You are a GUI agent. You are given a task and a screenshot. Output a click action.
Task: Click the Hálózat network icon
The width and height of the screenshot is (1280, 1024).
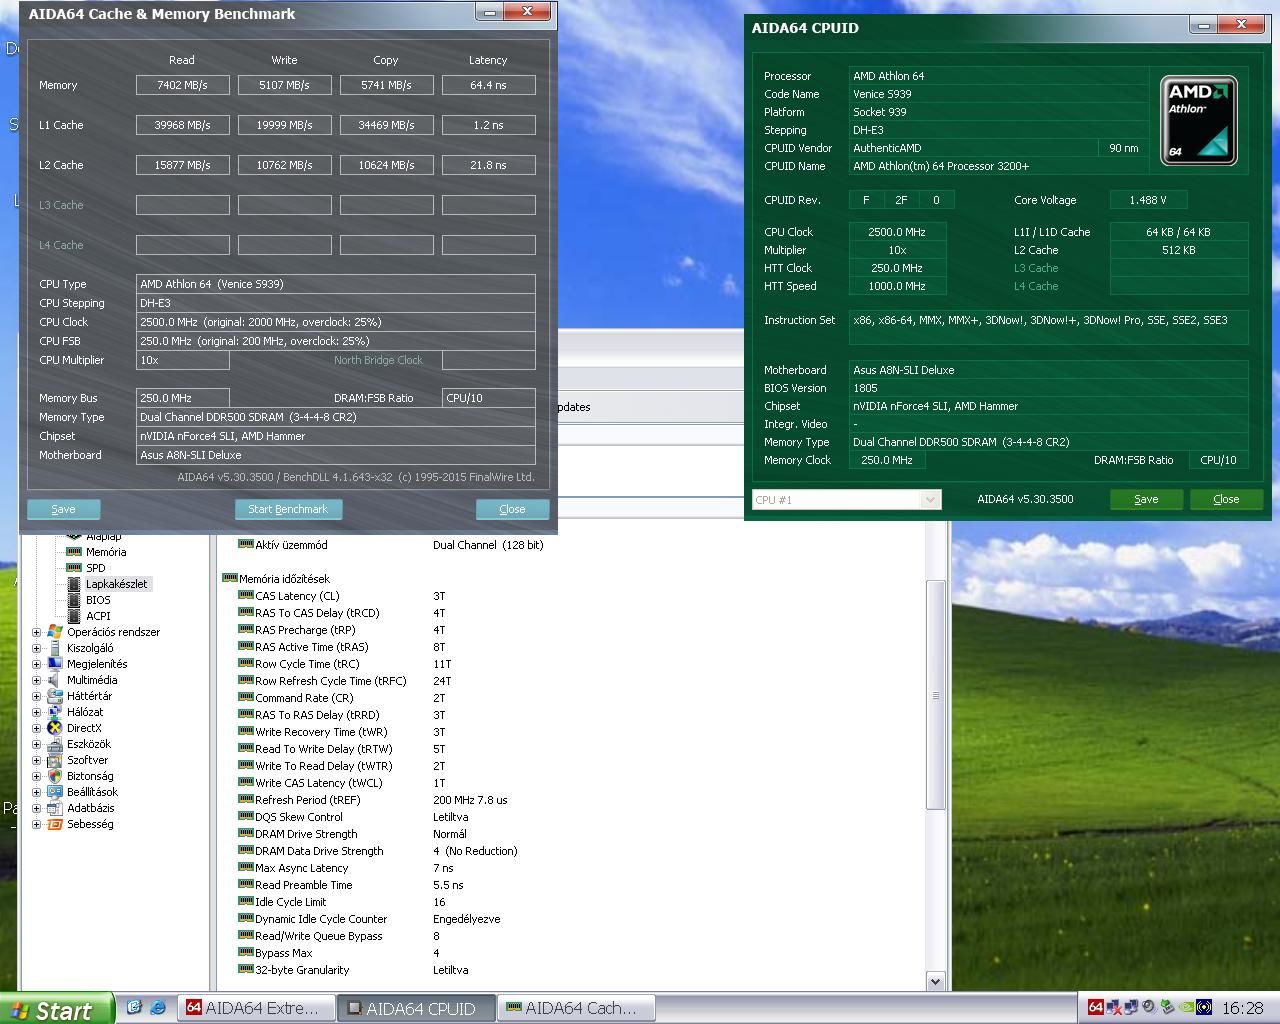[x=55, y=712]
